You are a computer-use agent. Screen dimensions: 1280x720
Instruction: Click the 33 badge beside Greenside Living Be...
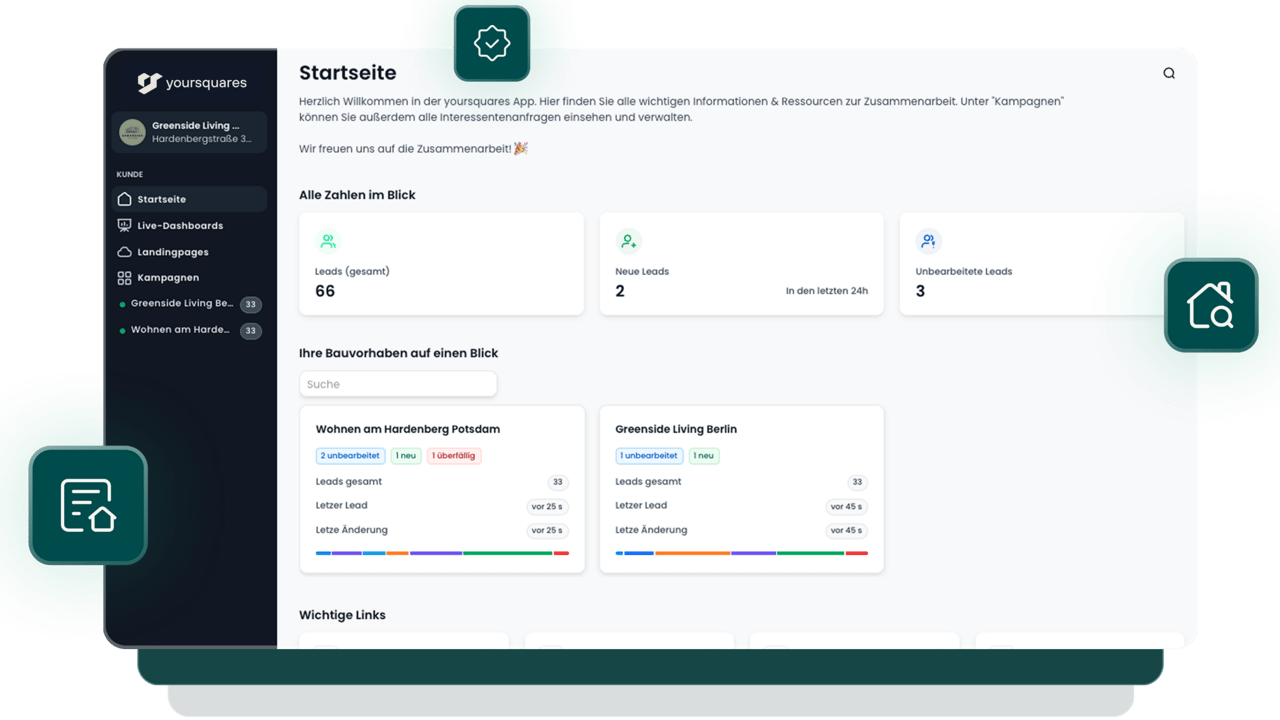251,304
